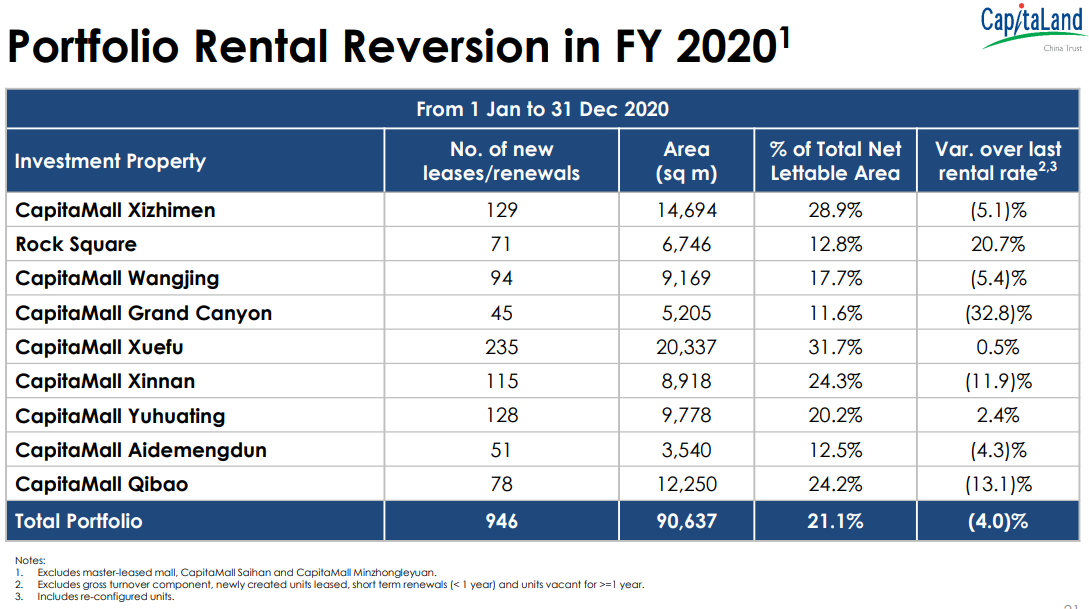The image size is (1089, 609).
Task: Click the CapitaLand China Trust logo
Action: click(1032, 28)
